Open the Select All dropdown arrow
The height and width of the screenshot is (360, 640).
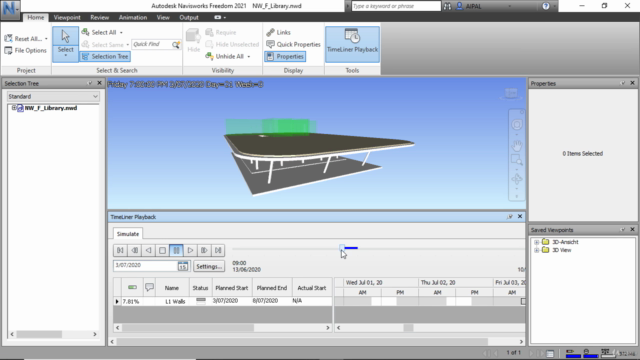[x=121, y=33]
